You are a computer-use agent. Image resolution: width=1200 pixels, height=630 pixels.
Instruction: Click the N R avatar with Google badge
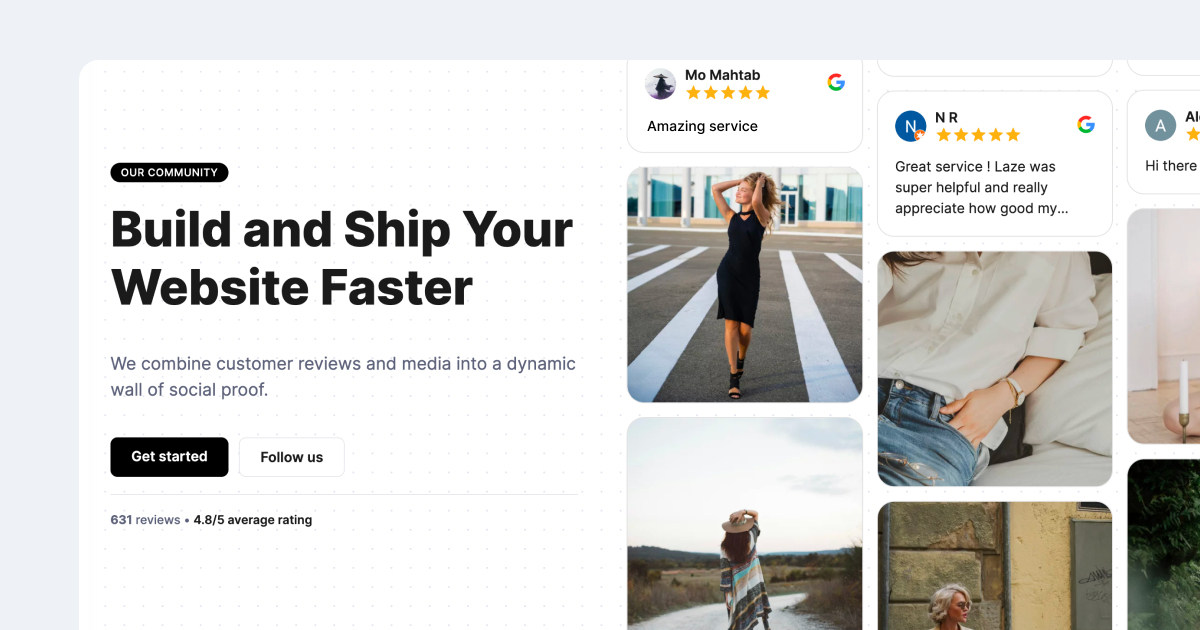(x=909, y=125)
